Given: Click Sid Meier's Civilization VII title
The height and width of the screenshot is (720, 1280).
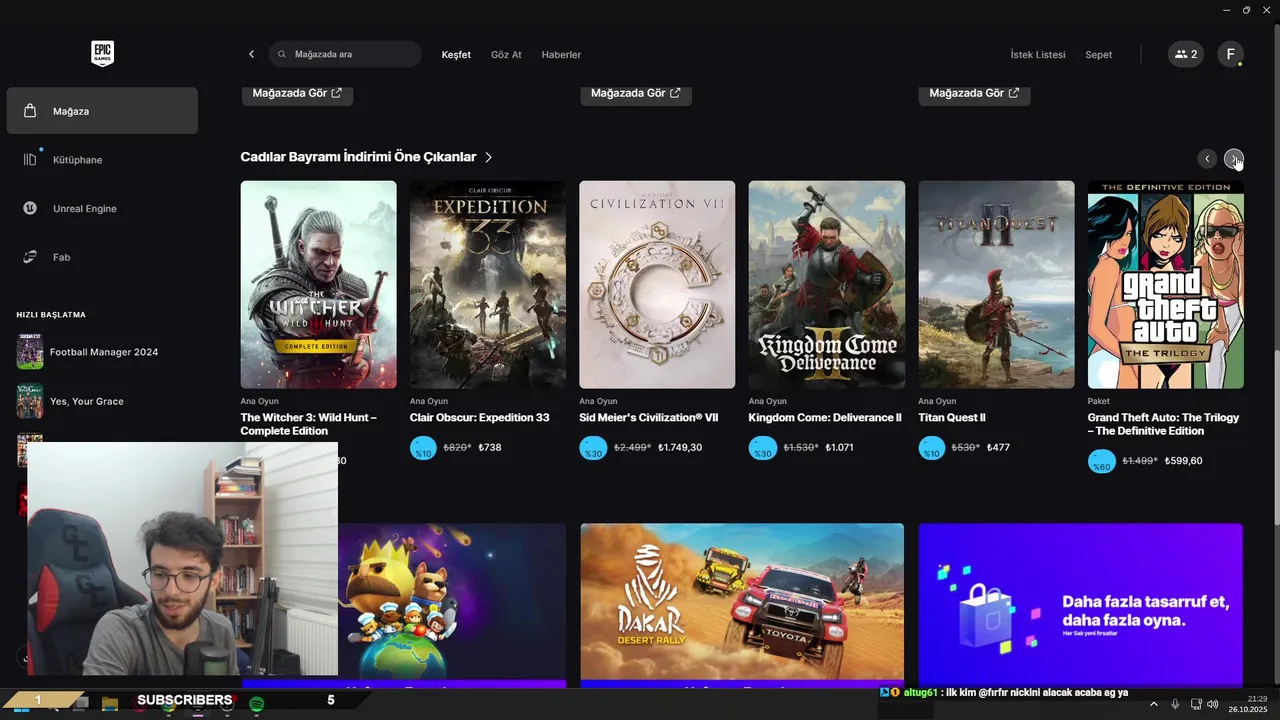Looking at the screenshot, I should (649, 418).
